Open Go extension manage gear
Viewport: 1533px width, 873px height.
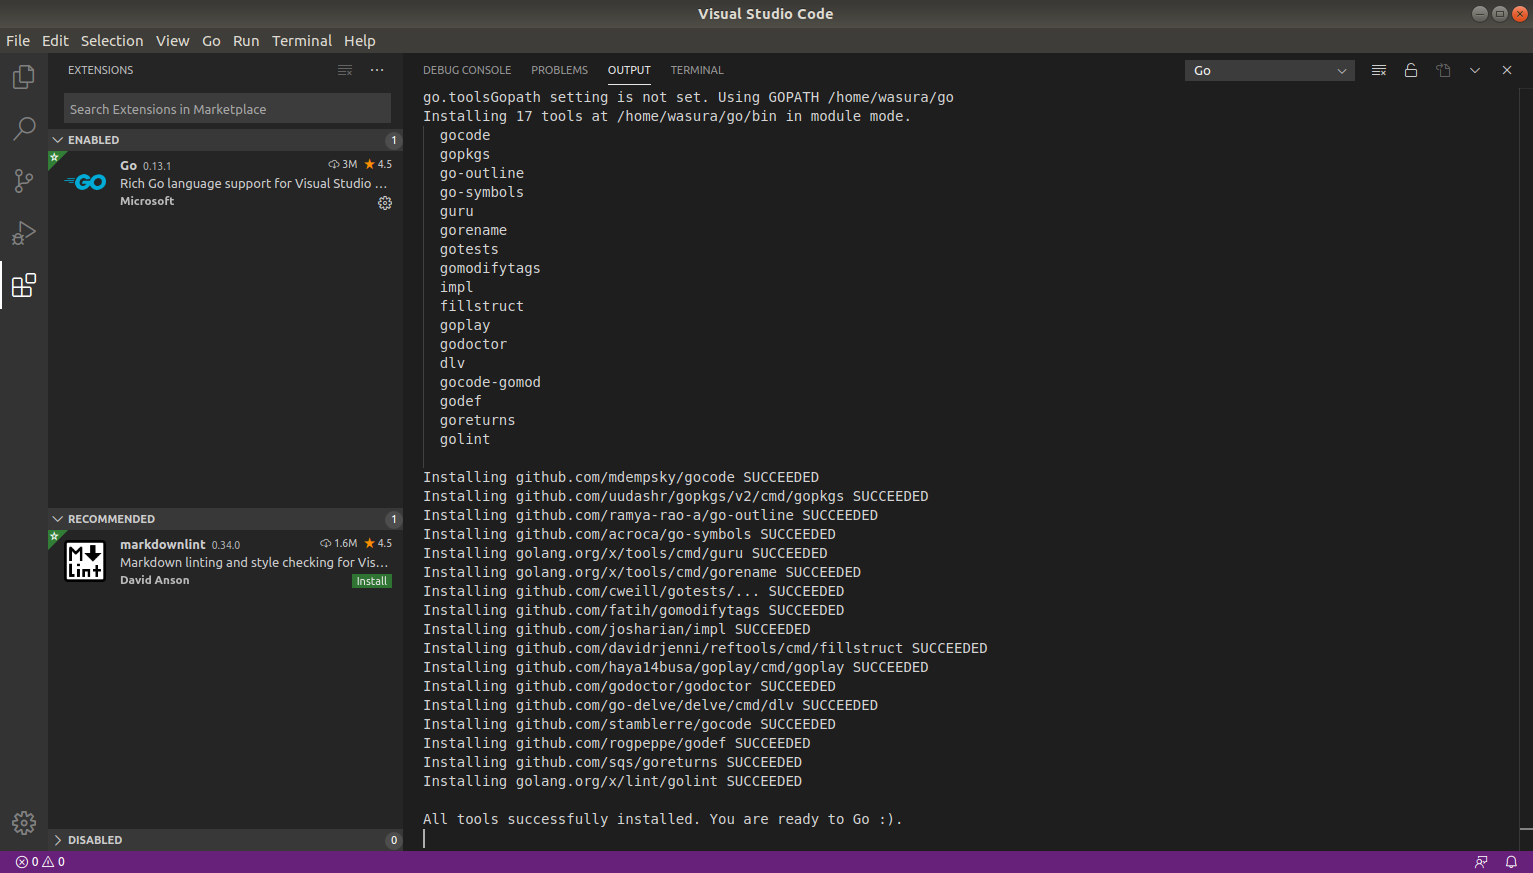click(x=385, y=203)
